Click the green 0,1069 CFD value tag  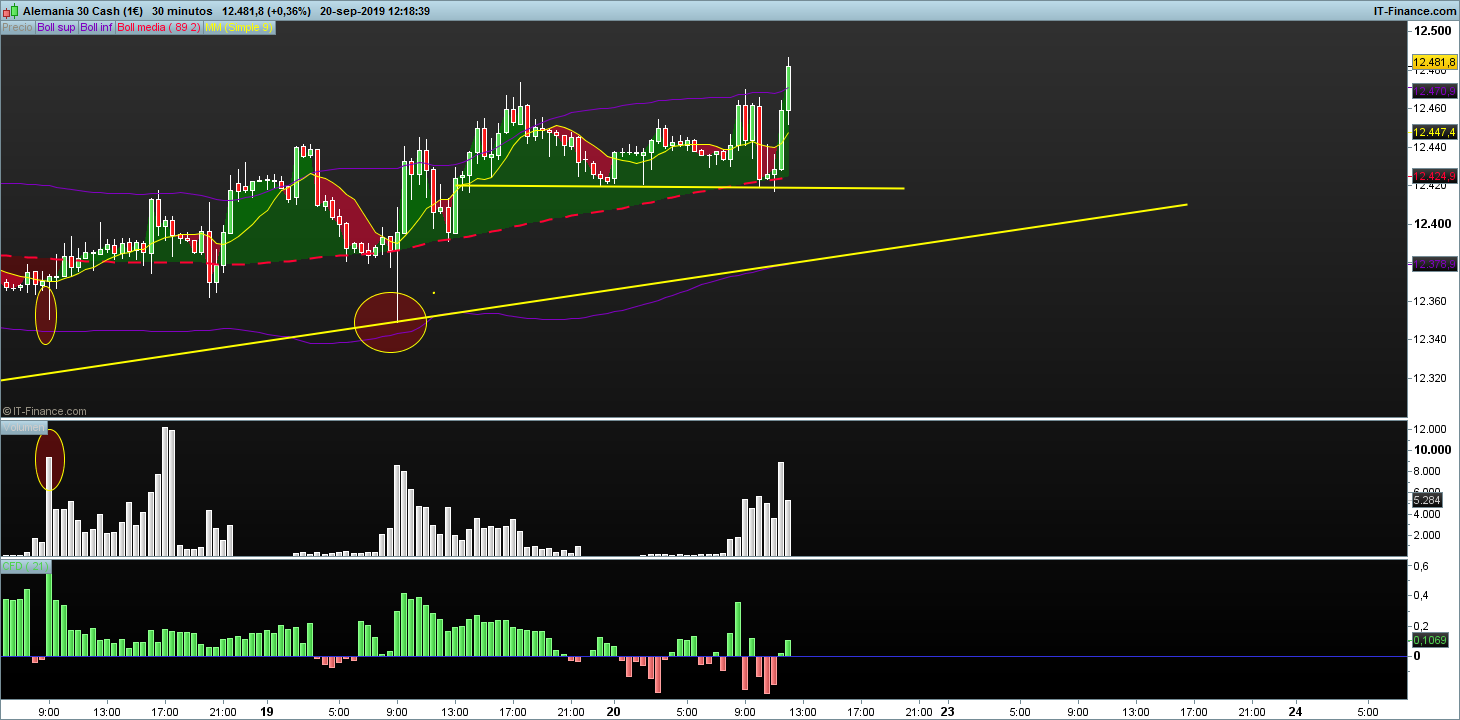[1429, 640]
